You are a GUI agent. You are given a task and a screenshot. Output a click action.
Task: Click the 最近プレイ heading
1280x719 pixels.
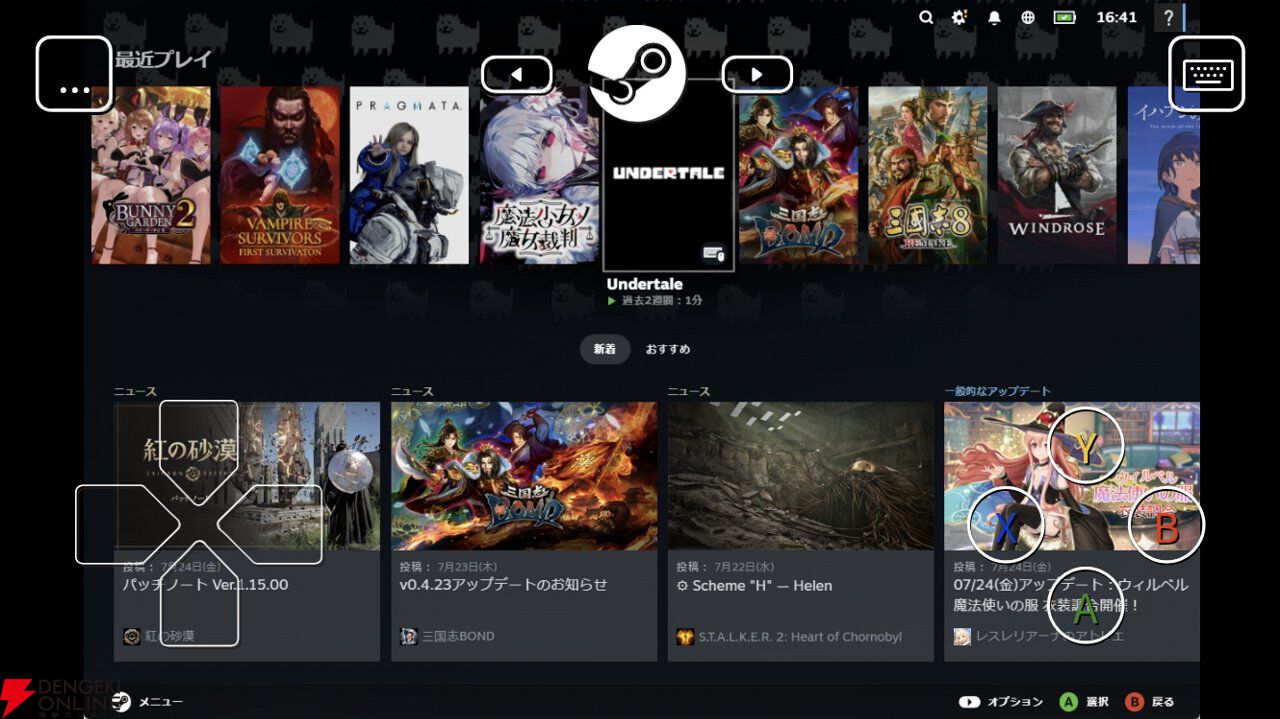click(164, 59)
